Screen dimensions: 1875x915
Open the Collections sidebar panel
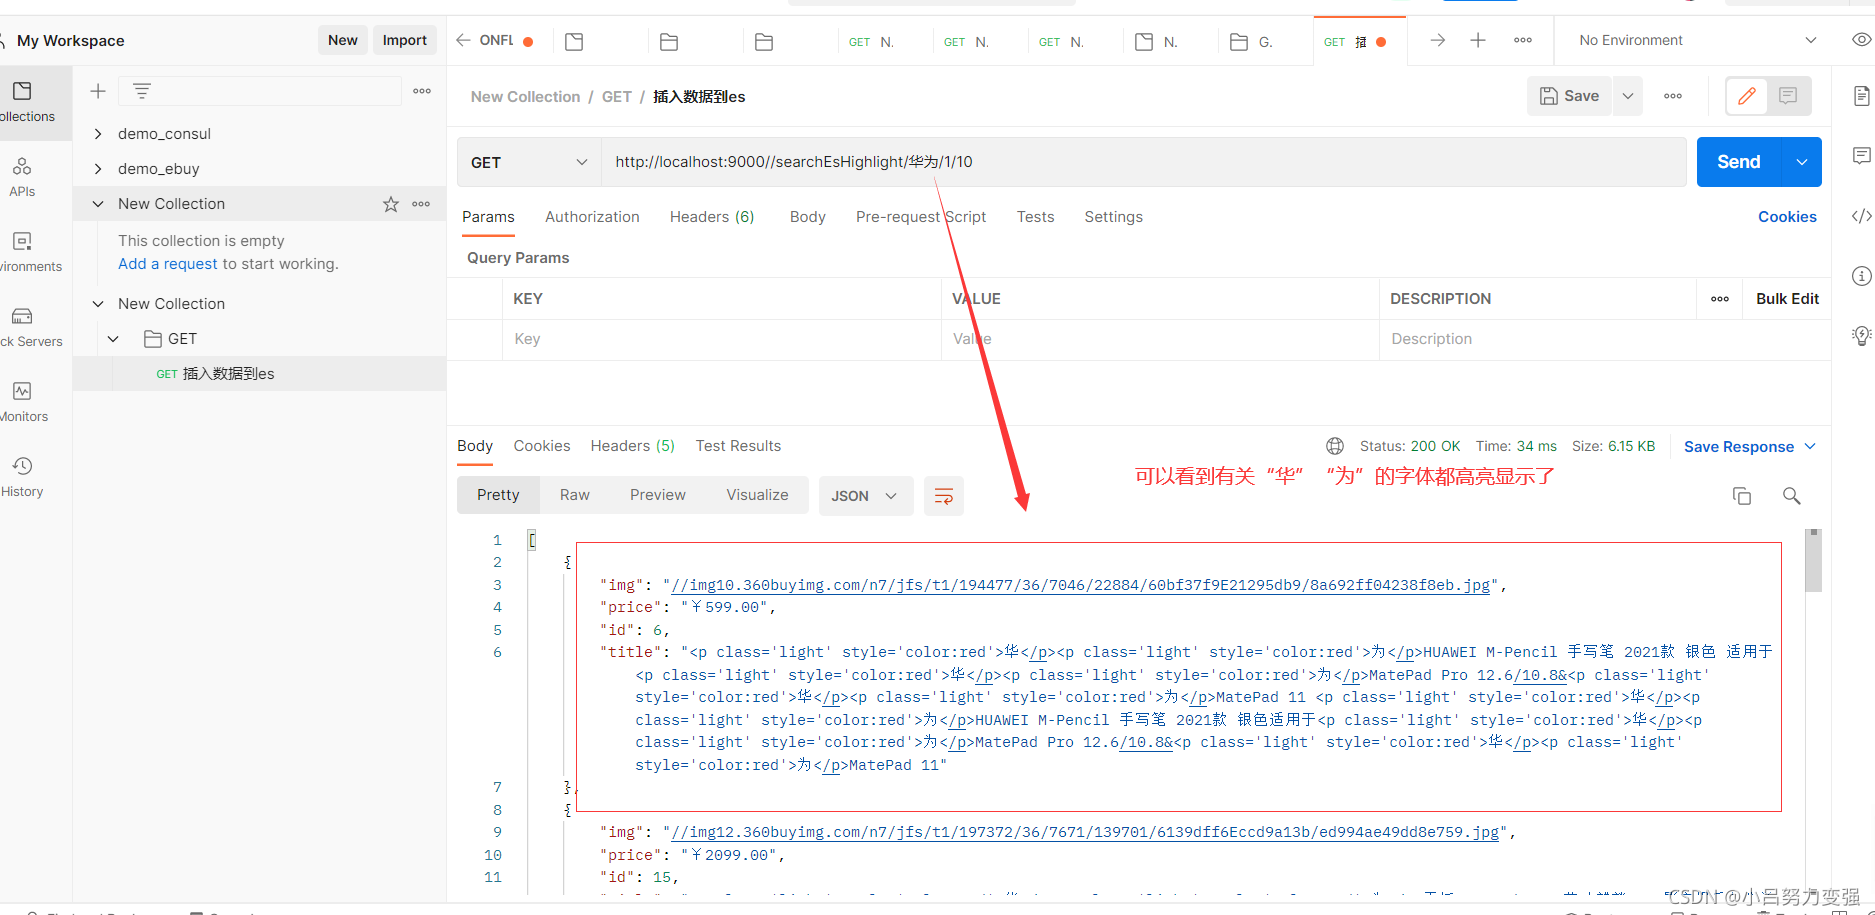click(27, 102)
